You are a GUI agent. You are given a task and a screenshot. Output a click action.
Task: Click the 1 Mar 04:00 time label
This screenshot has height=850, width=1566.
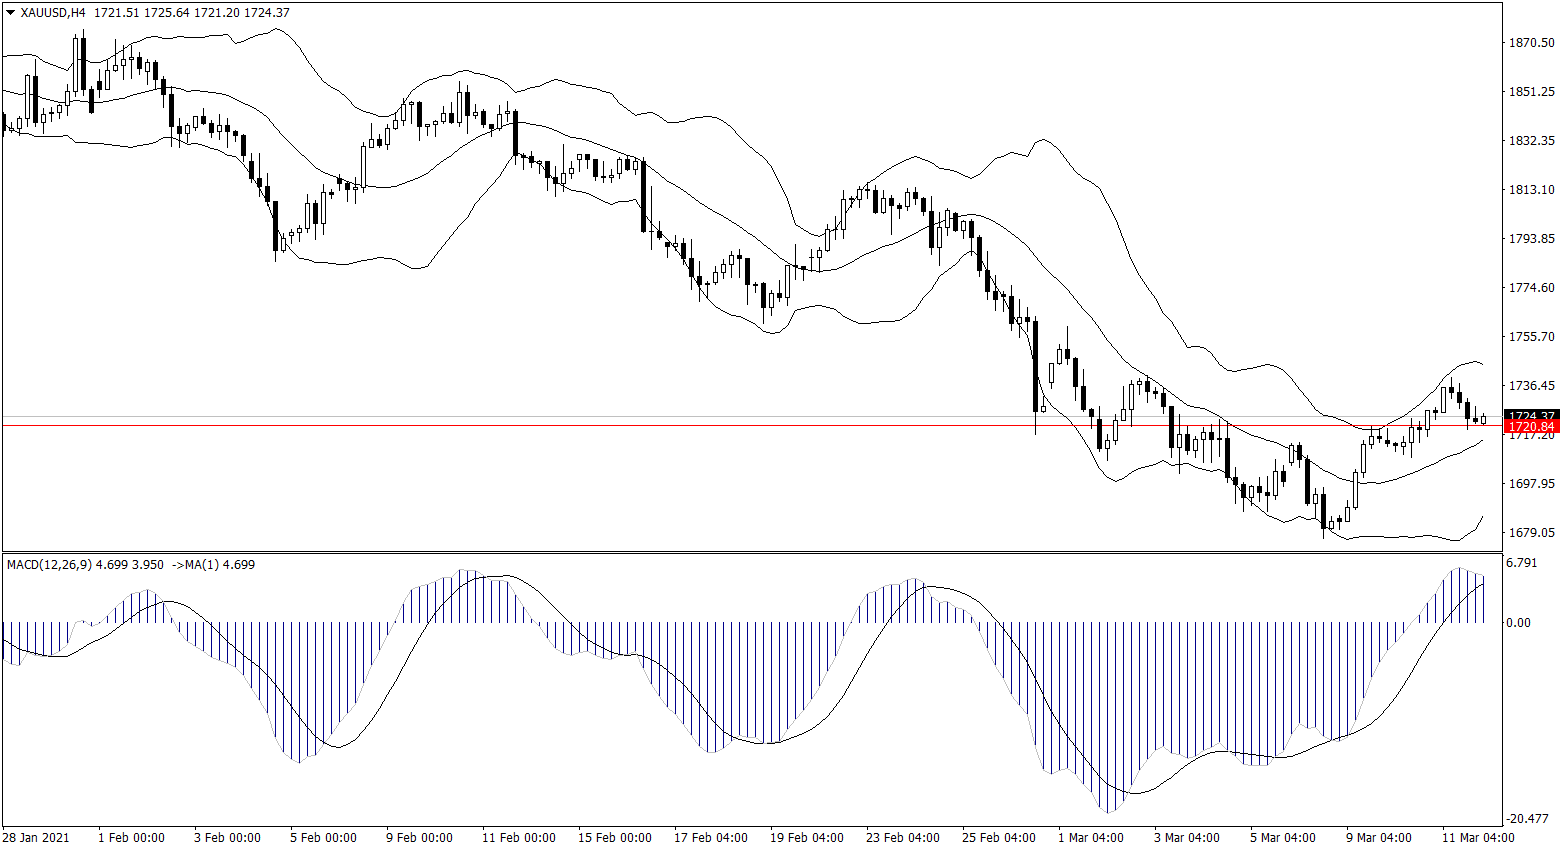click(x=1090, y=838)
